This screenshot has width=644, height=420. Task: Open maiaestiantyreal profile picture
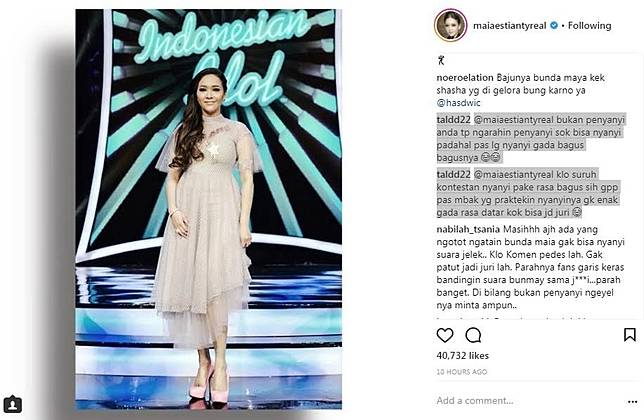451,25
